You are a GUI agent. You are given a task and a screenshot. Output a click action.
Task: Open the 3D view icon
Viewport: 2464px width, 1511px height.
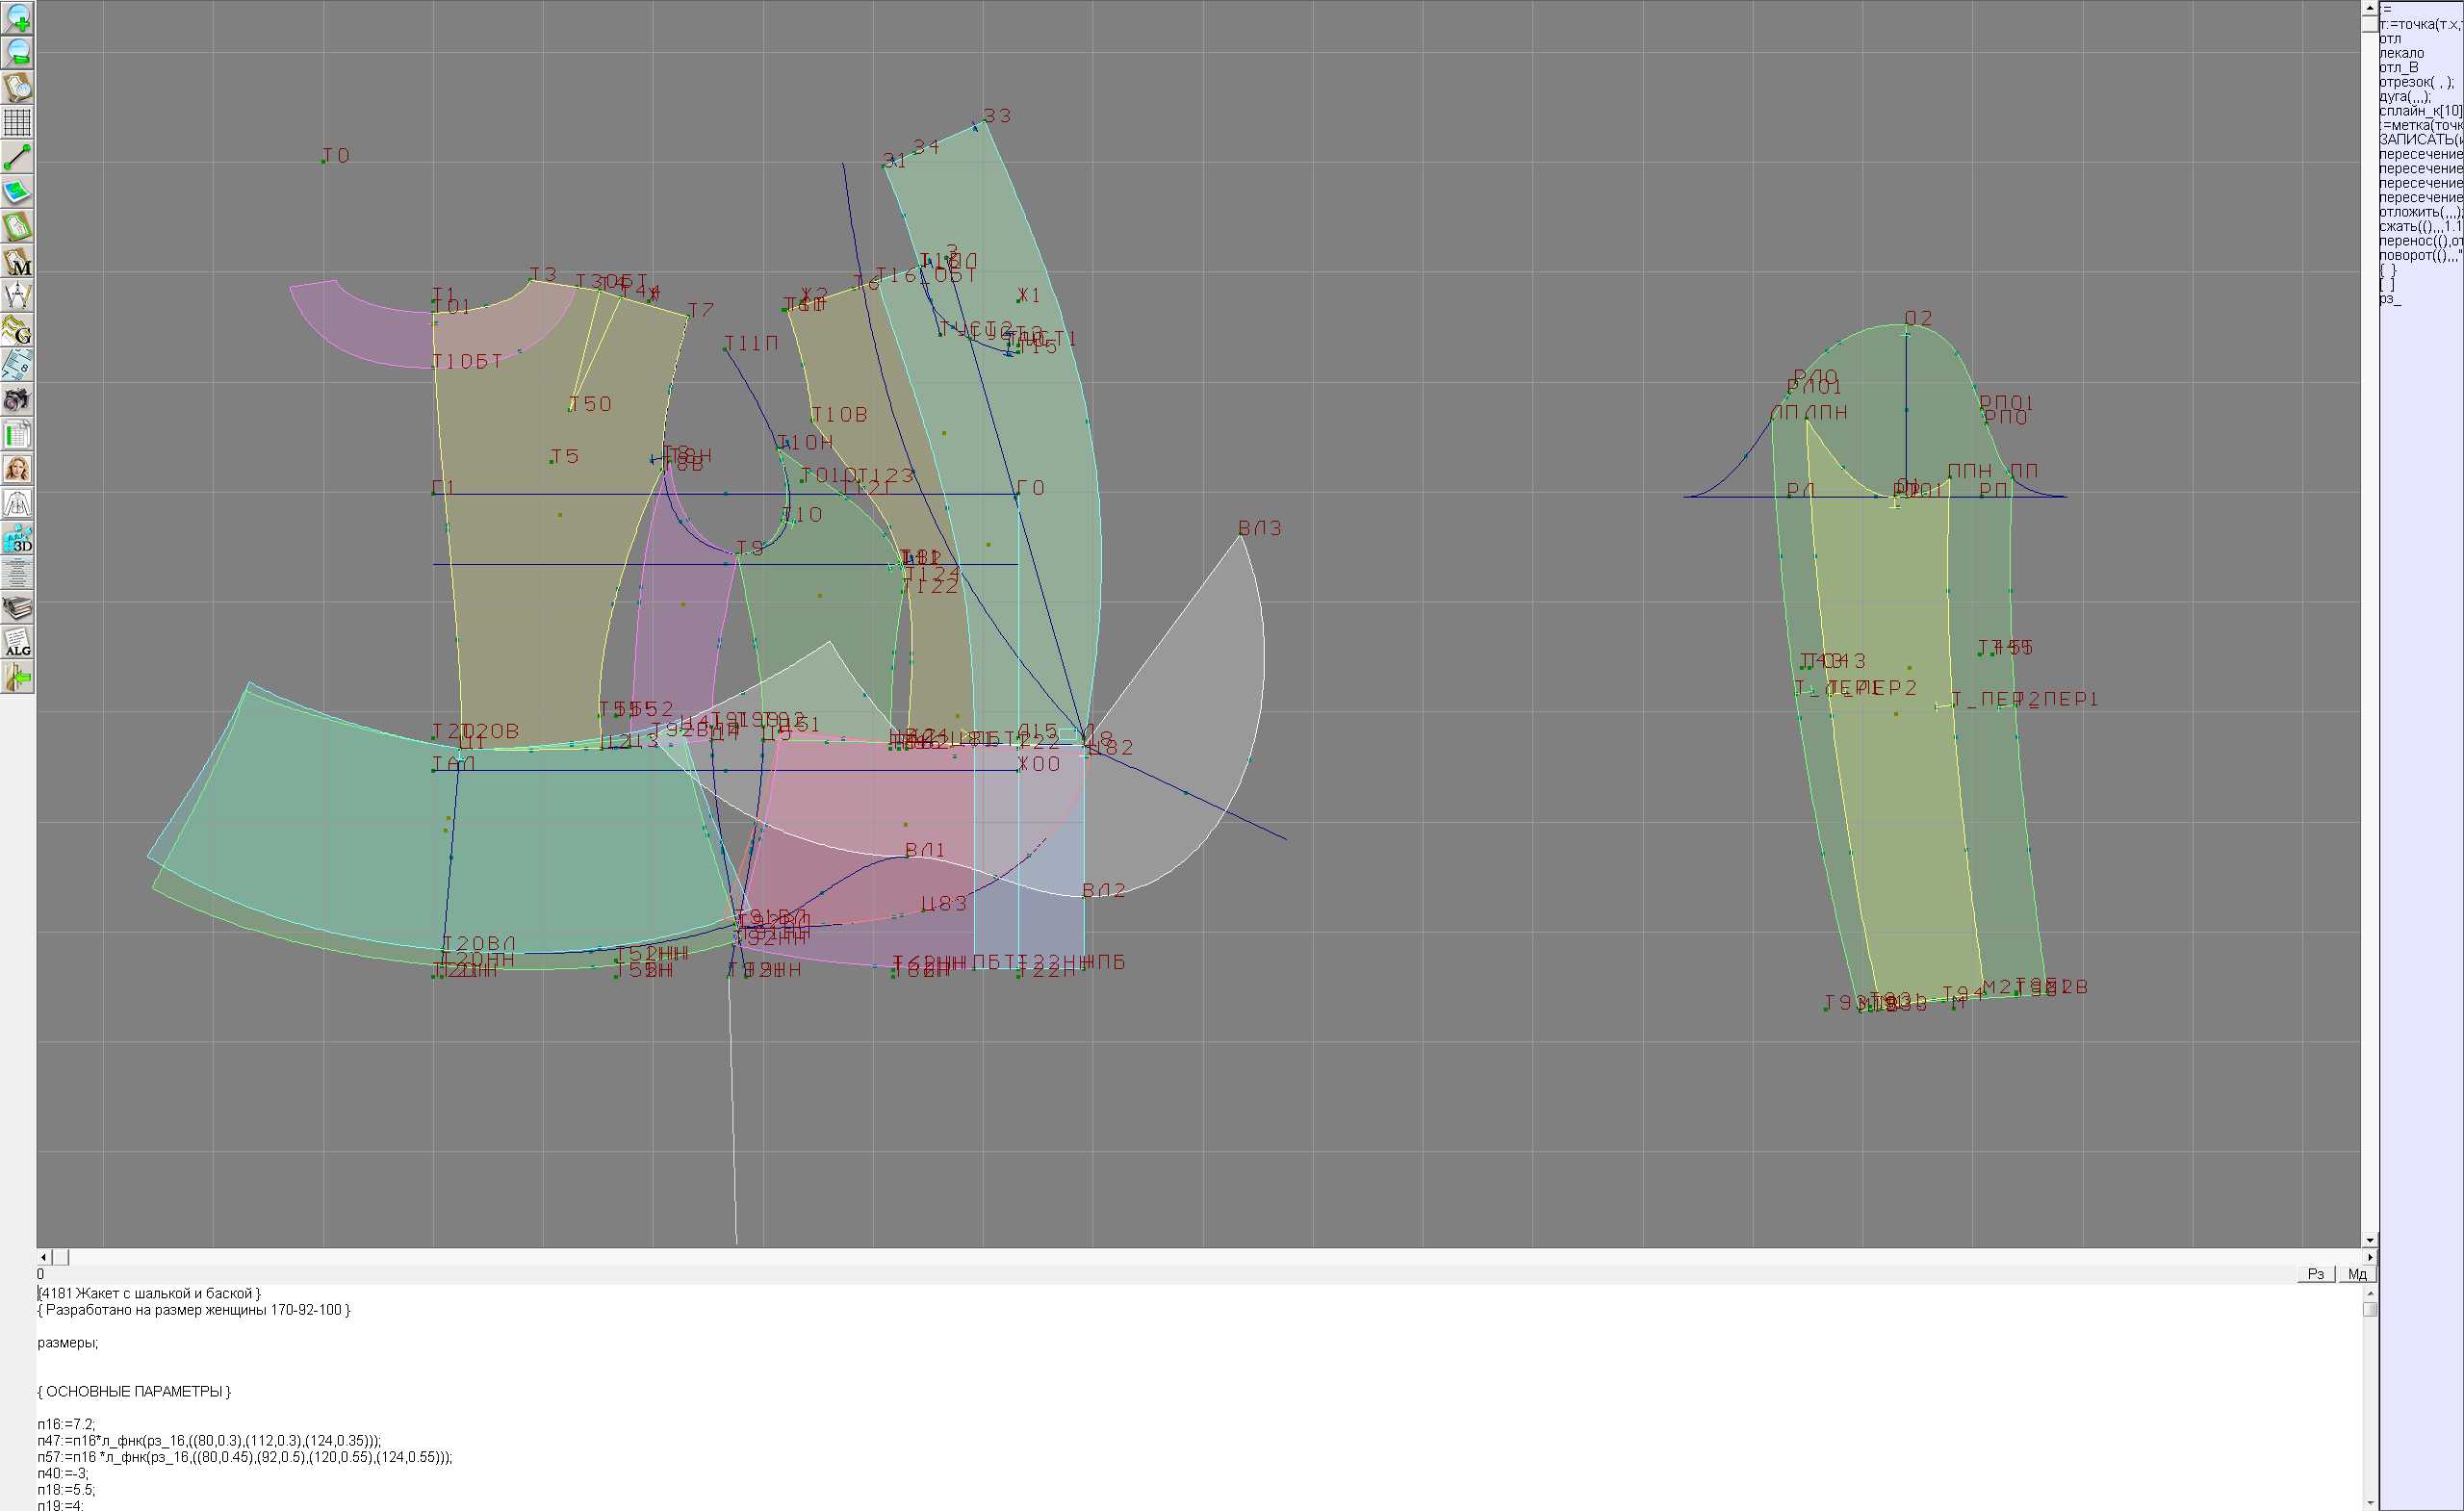click(x=18, y=539)
